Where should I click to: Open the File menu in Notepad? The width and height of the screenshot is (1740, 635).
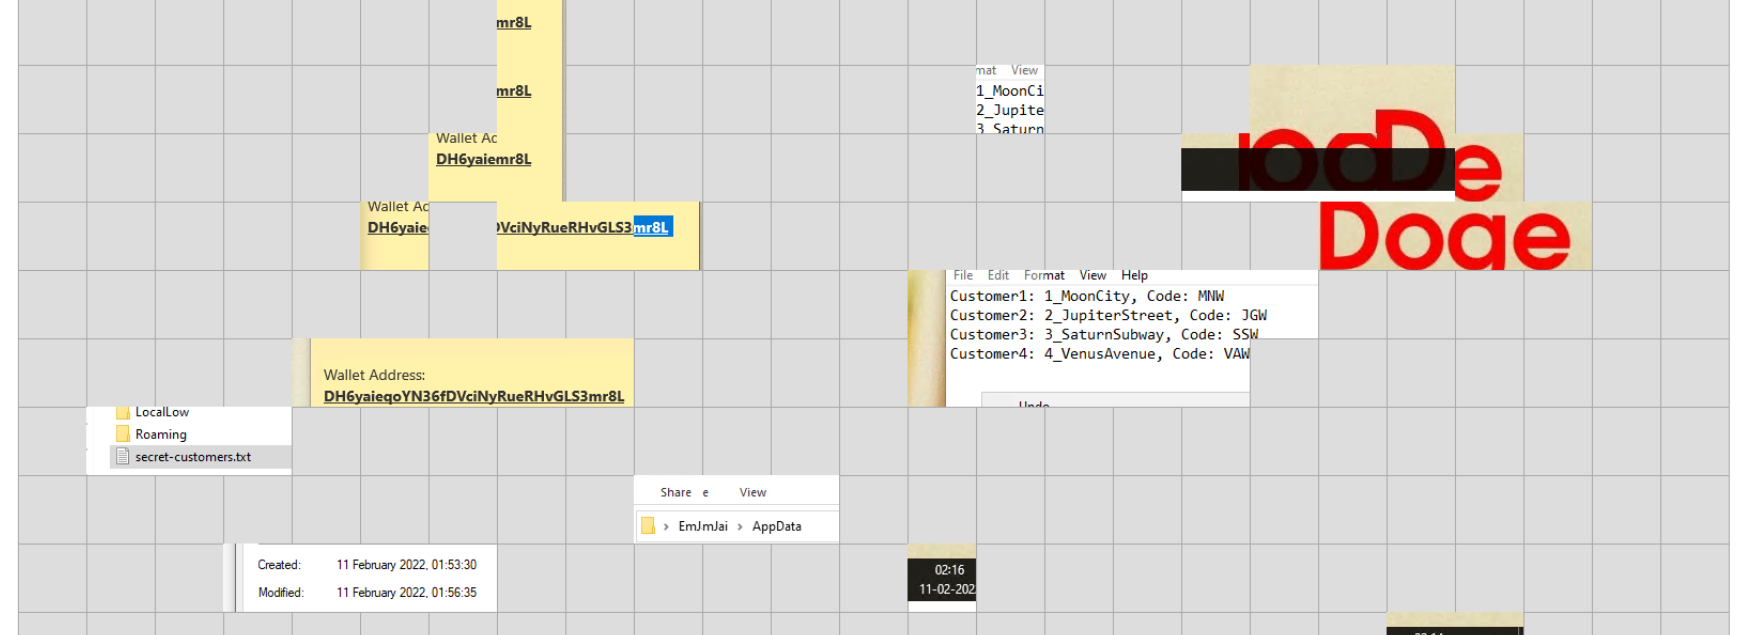[963, 275]
